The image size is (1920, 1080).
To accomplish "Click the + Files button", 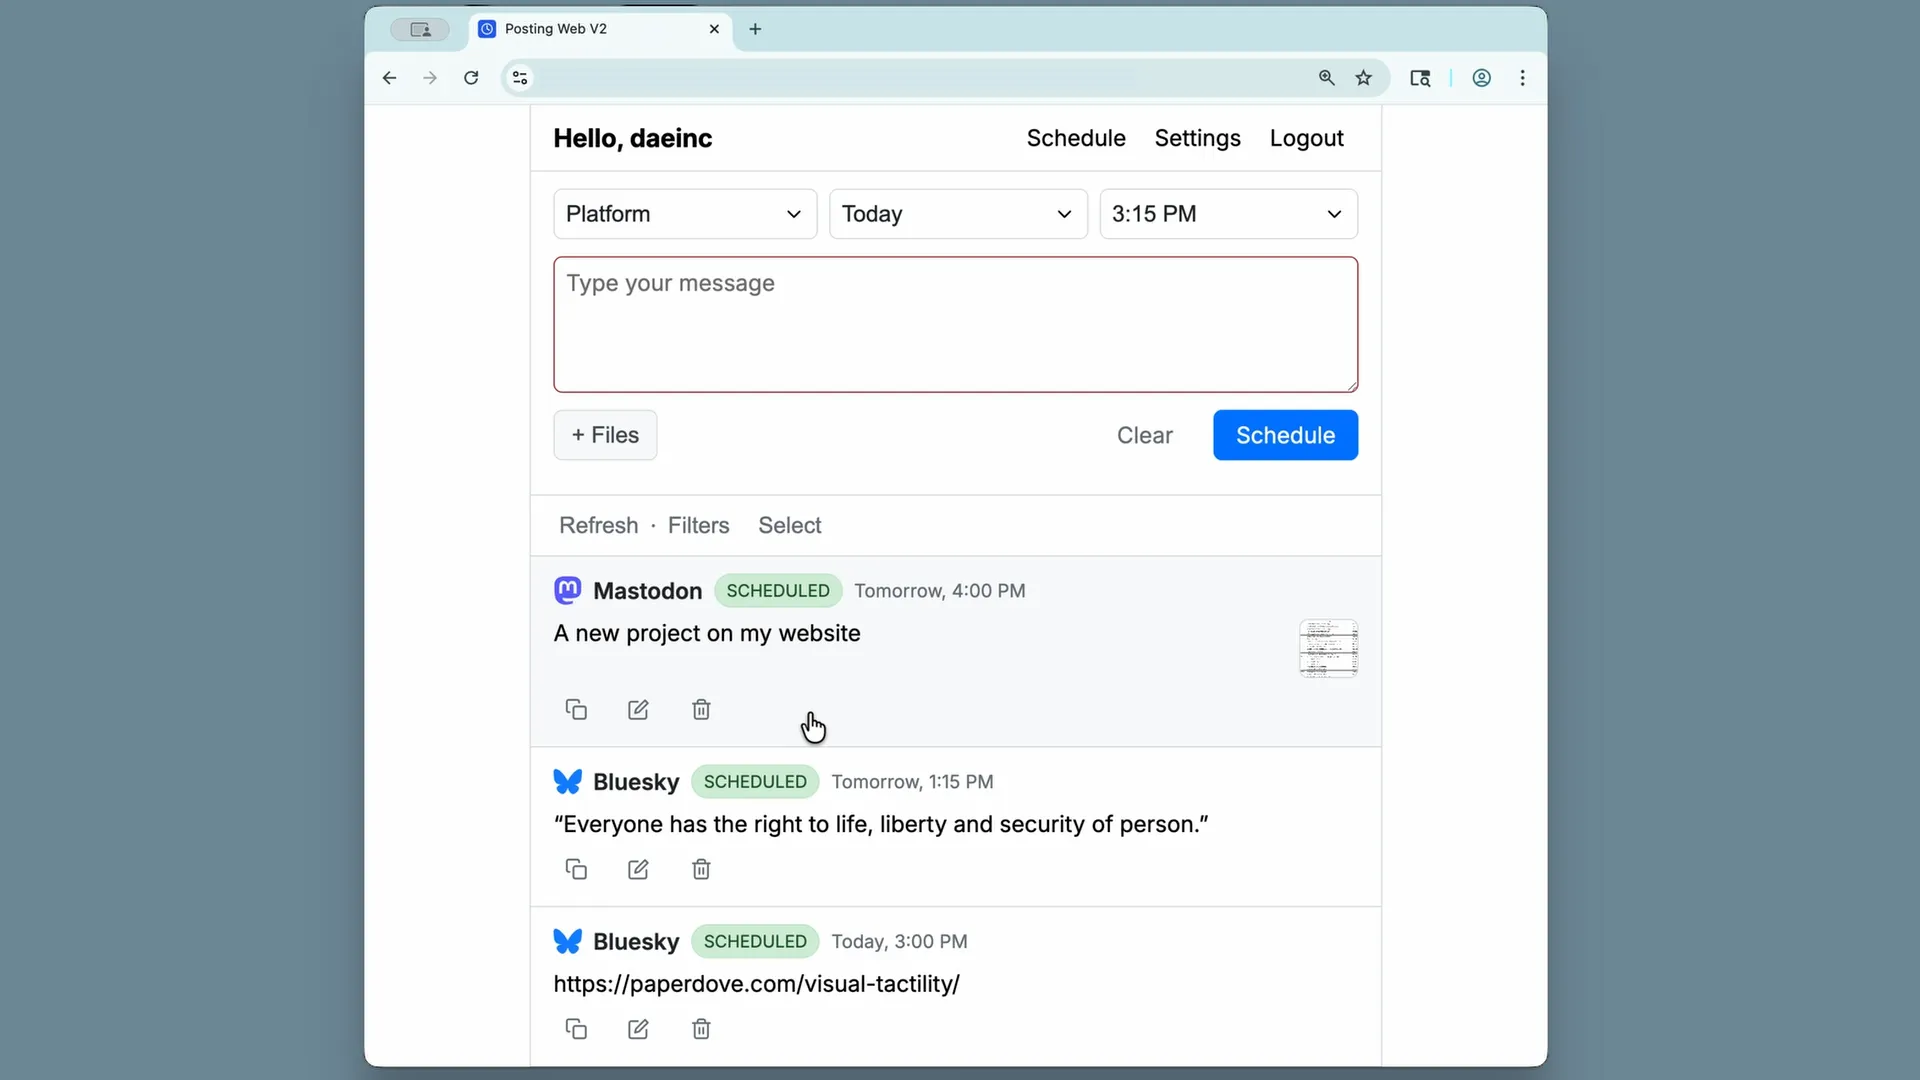I will 605,435.
